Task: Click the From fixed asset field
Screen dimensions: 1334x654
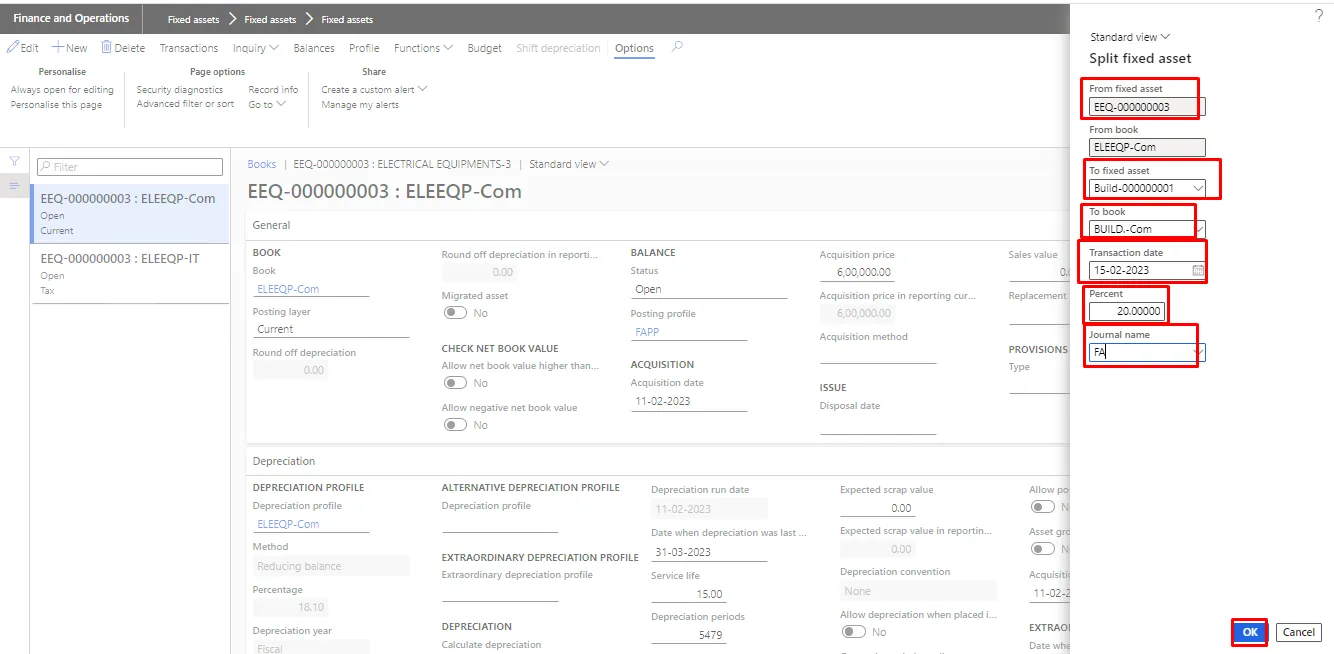Action: pos(1147,106)
